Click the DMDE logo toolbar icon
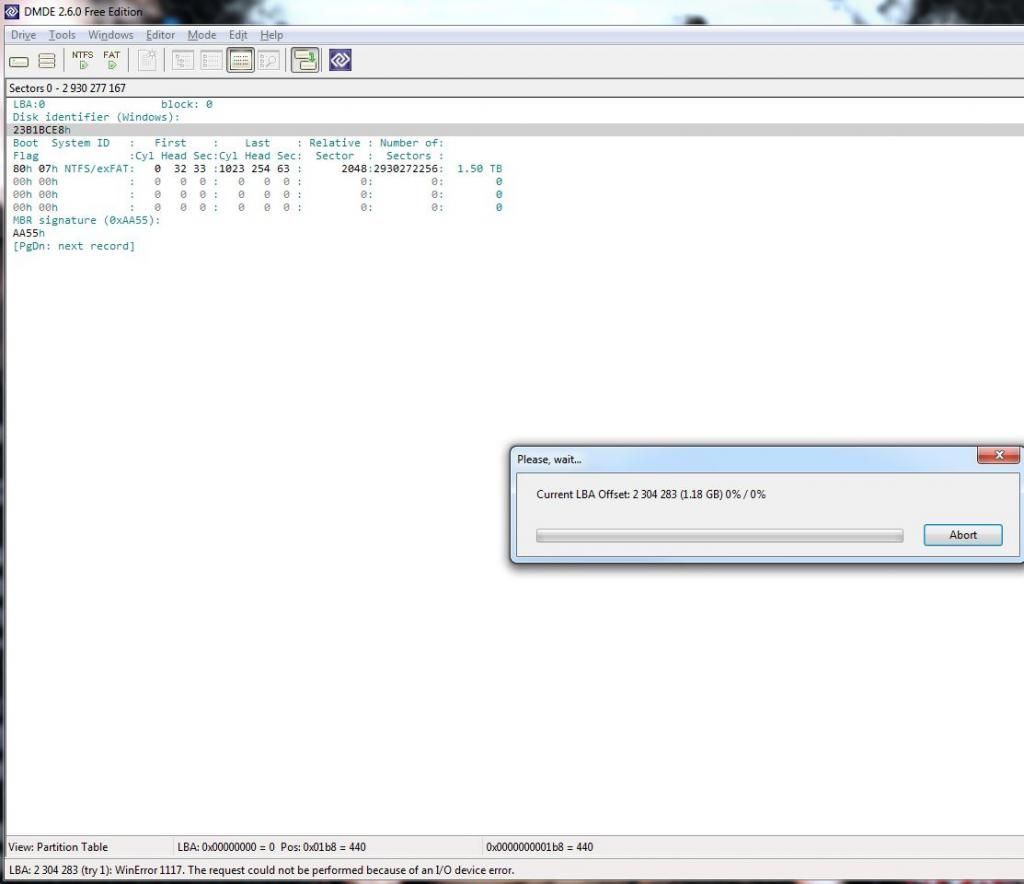This screenshot has width=1024, height=884. [x=340, y=61]
